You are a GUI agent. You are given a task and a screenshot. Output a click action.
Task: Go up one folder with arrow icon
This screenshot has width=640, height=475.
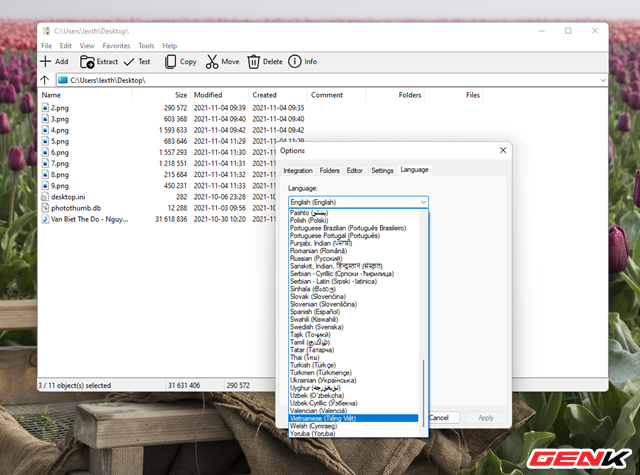pyautogui.click(x=45, y=80)
